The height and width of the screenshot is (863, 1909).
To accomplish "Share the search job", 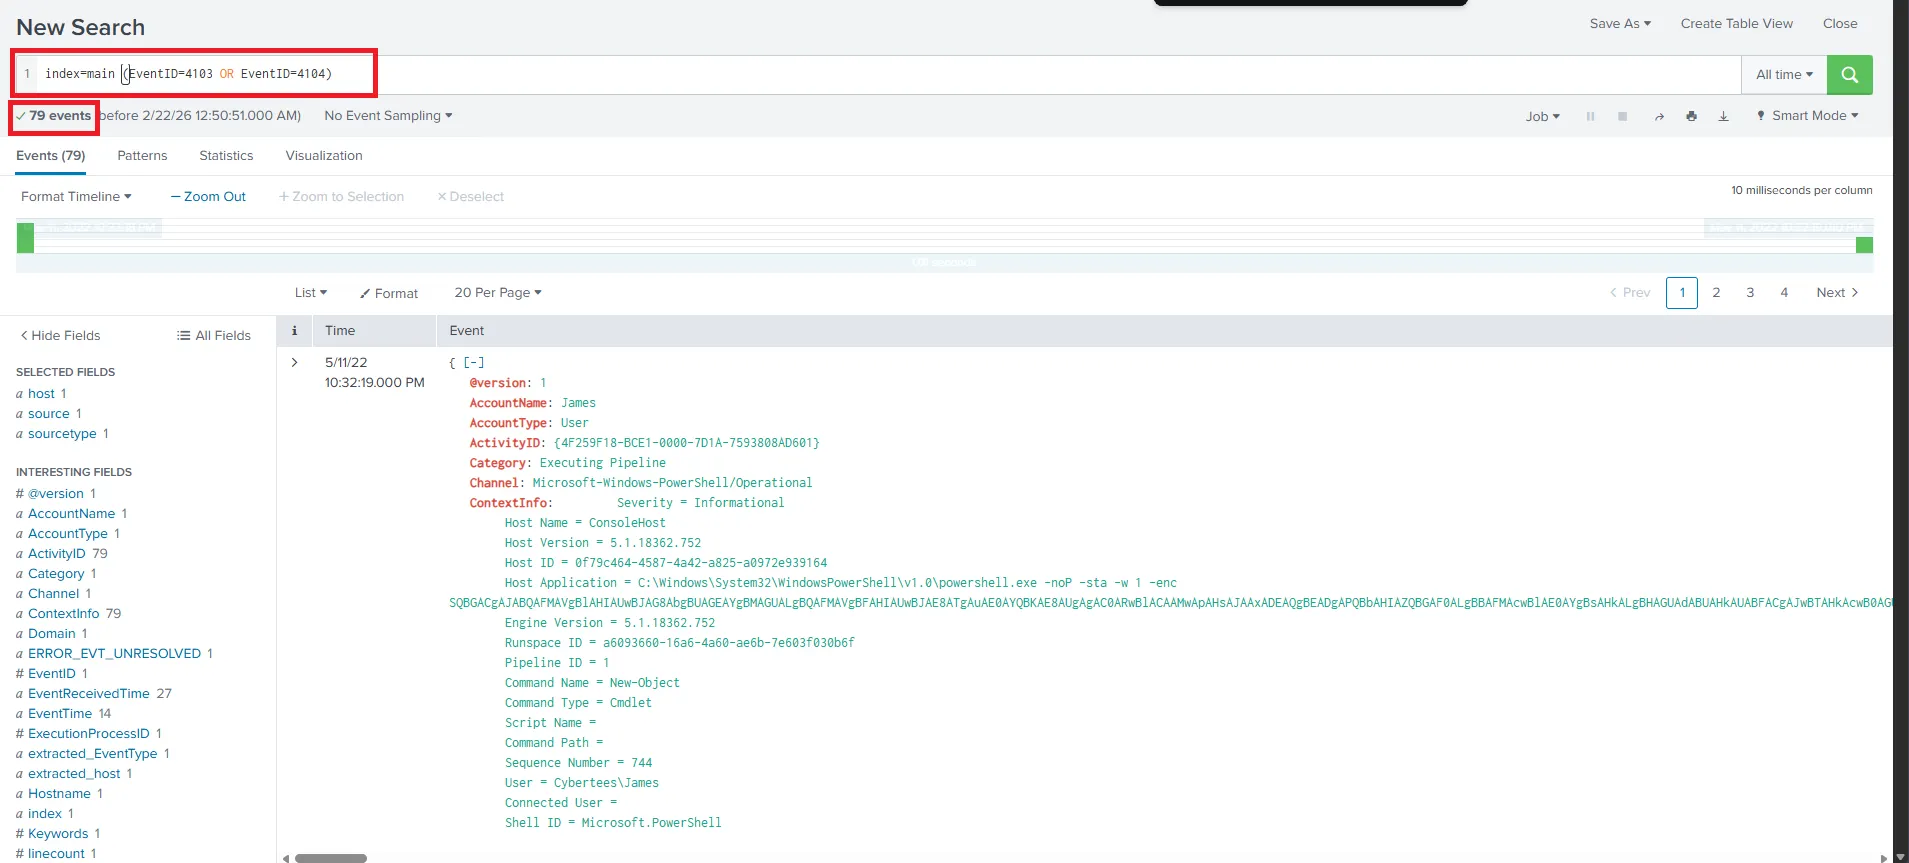I will tap(1659, 116).
